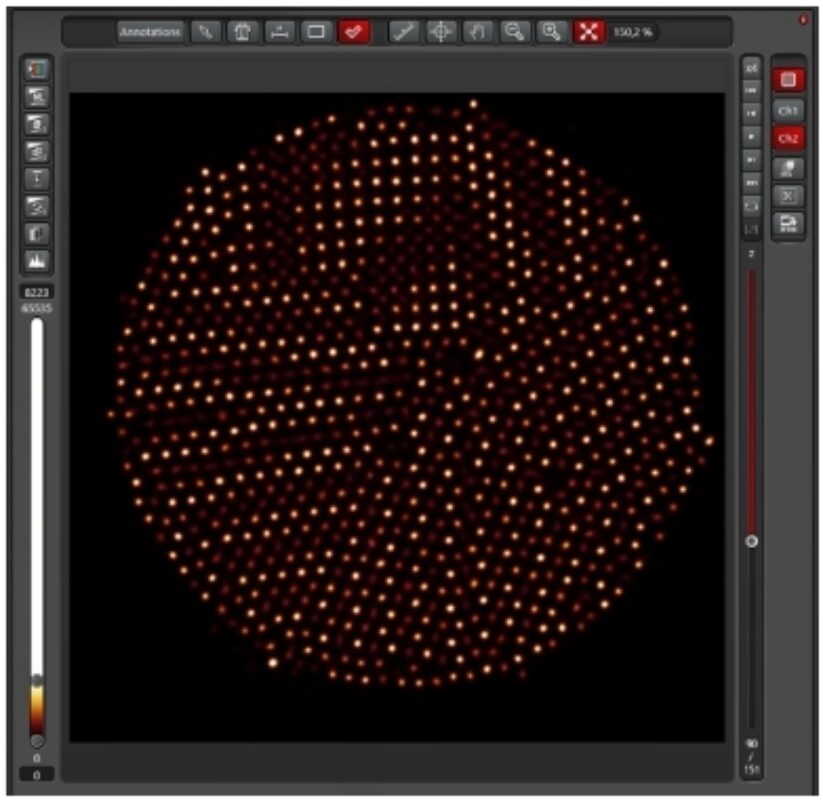The width and height of the screenshot is (823, 800).
Task: Click the z-slice slider handle
Action: pos(751,541)
